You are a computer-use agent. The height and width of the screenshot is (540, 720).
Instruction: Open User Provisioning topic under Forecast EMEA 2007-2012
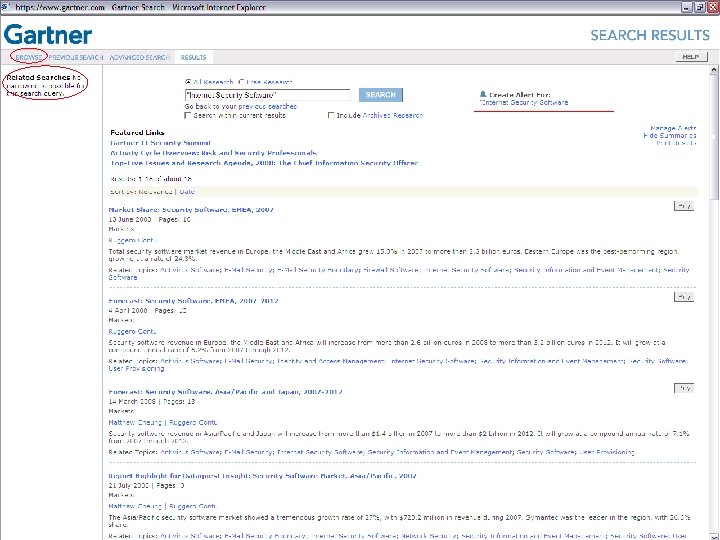click(x=136, y=368)
